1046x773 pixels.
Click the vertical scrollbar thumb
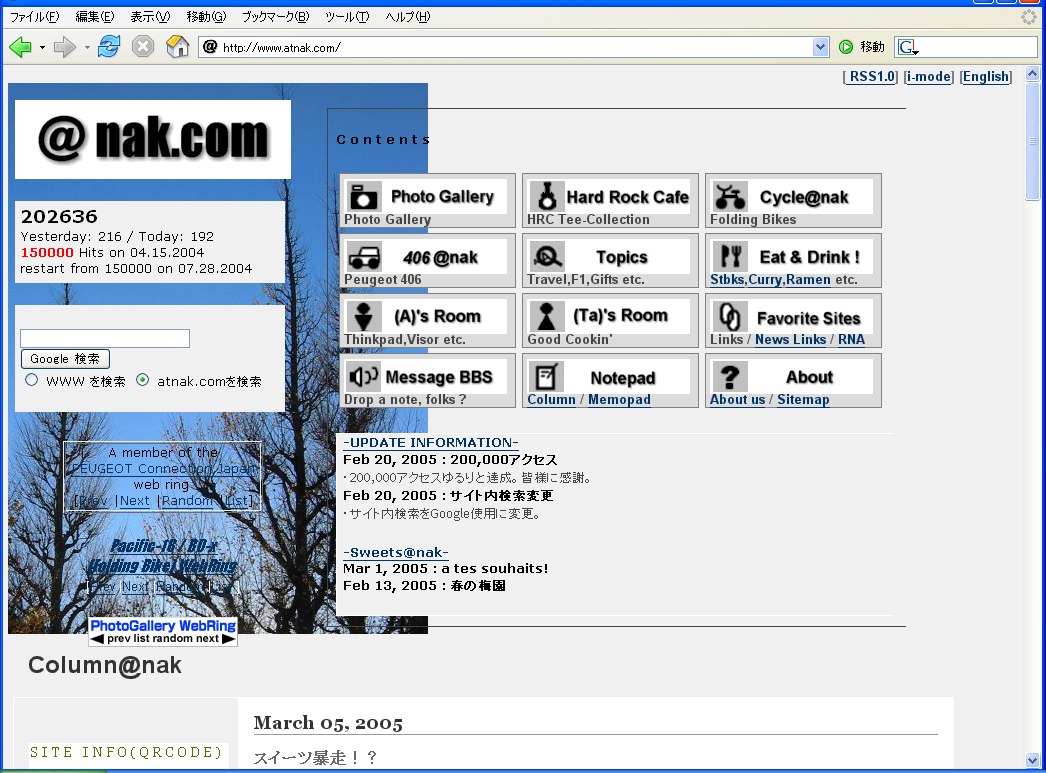pos(1032,141)
